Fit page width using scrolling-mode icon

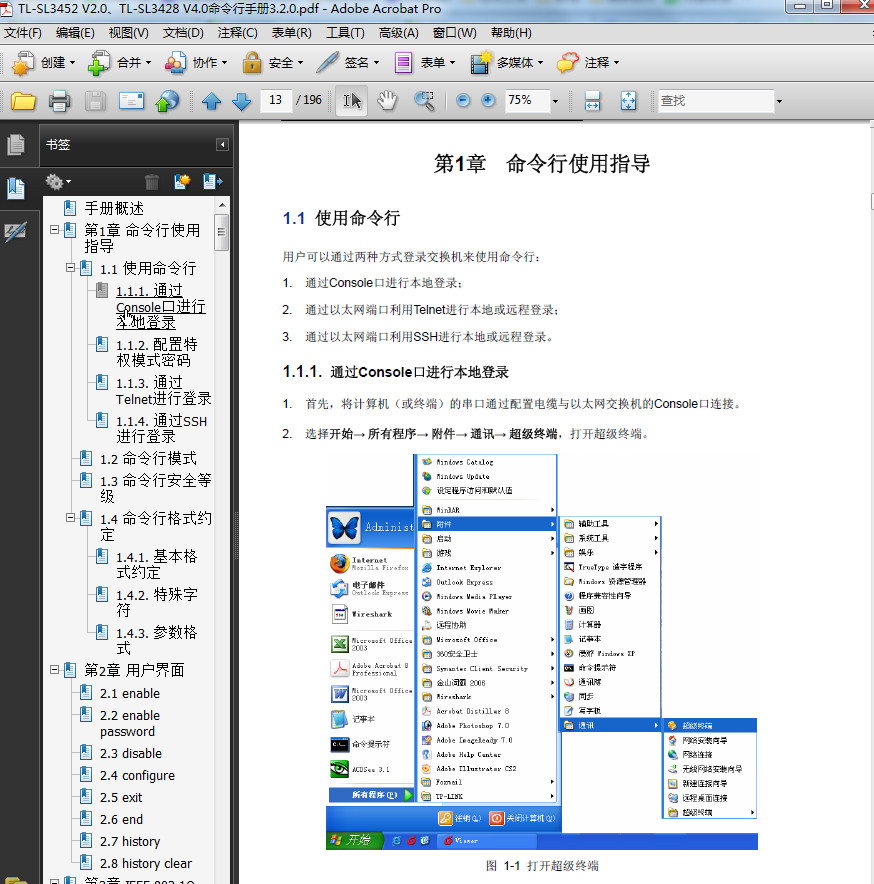point(592,101)
